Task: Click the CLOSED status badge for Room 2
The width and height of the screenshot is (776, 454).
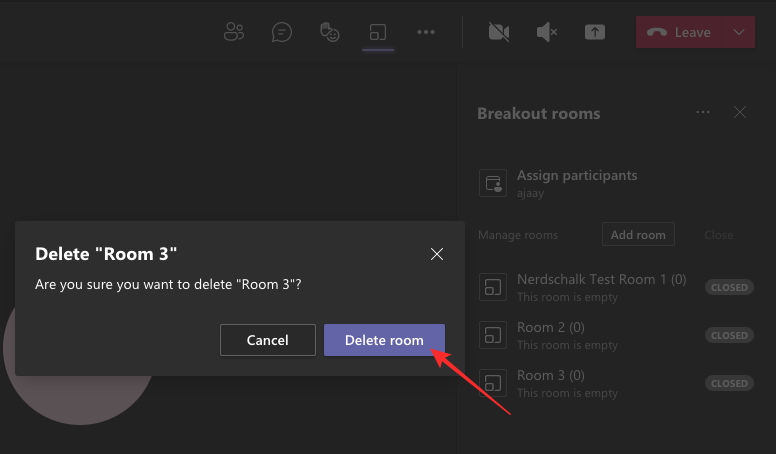Action: click(729, 335)
